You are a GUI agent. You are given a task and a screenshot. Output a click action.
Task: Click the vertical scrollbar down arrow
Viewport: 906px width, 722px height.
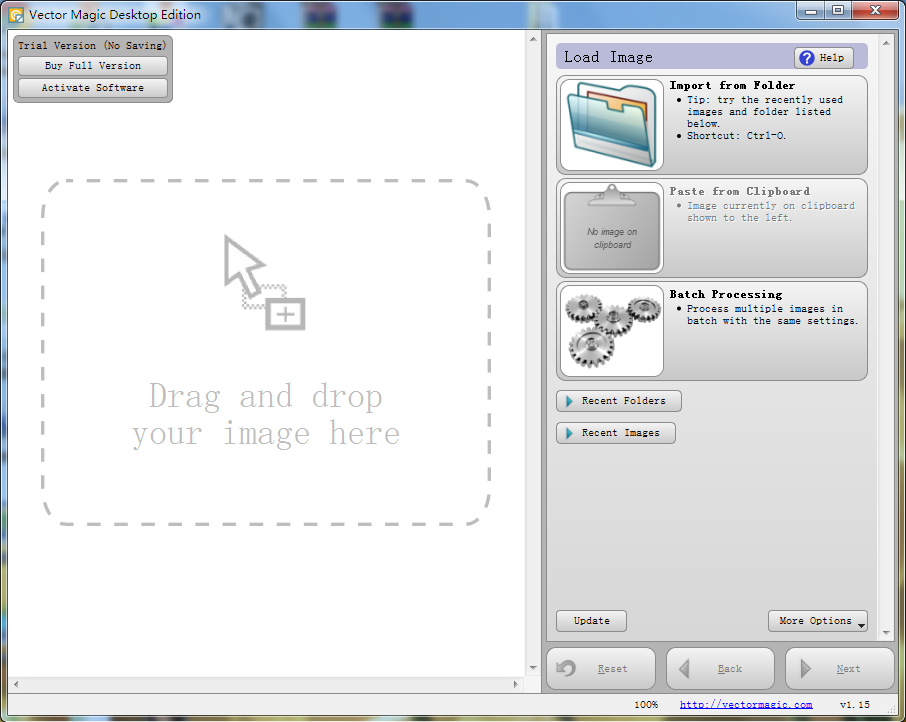[532, 668]
